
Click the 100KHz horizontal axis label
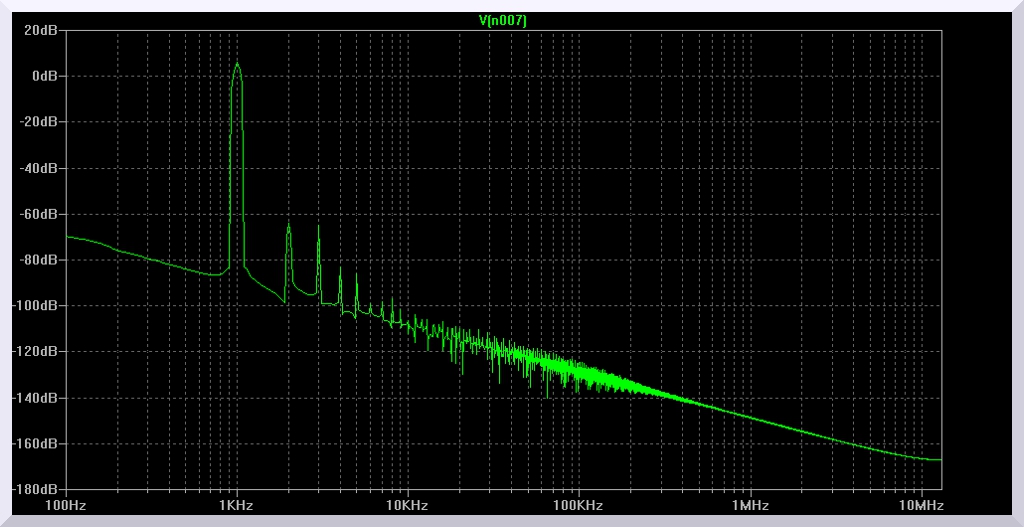[578, 506]
